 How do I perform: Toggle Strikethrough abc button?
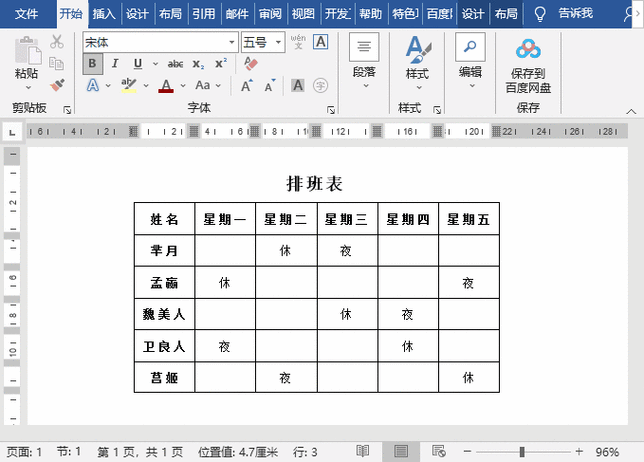175,64
